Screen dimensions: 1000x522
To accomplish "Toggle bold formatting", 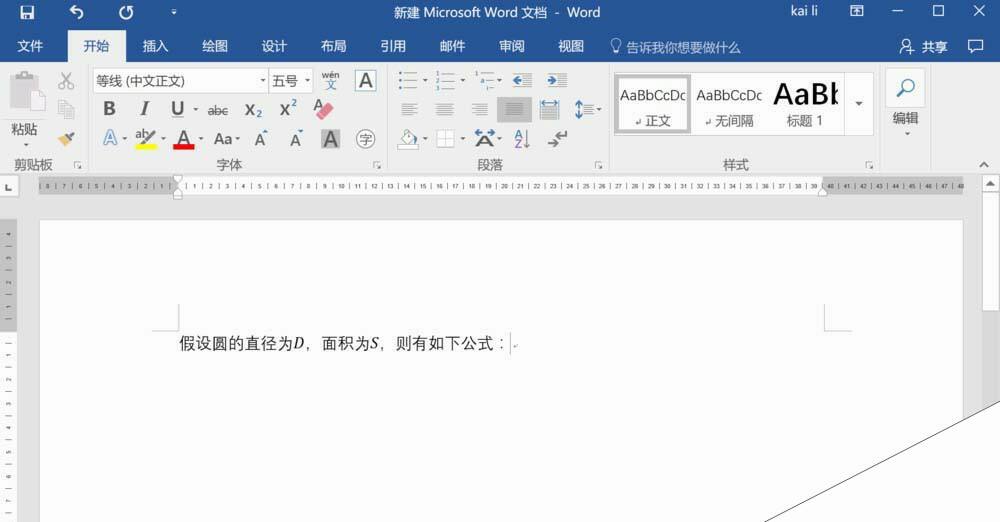I will coord(109,109).
